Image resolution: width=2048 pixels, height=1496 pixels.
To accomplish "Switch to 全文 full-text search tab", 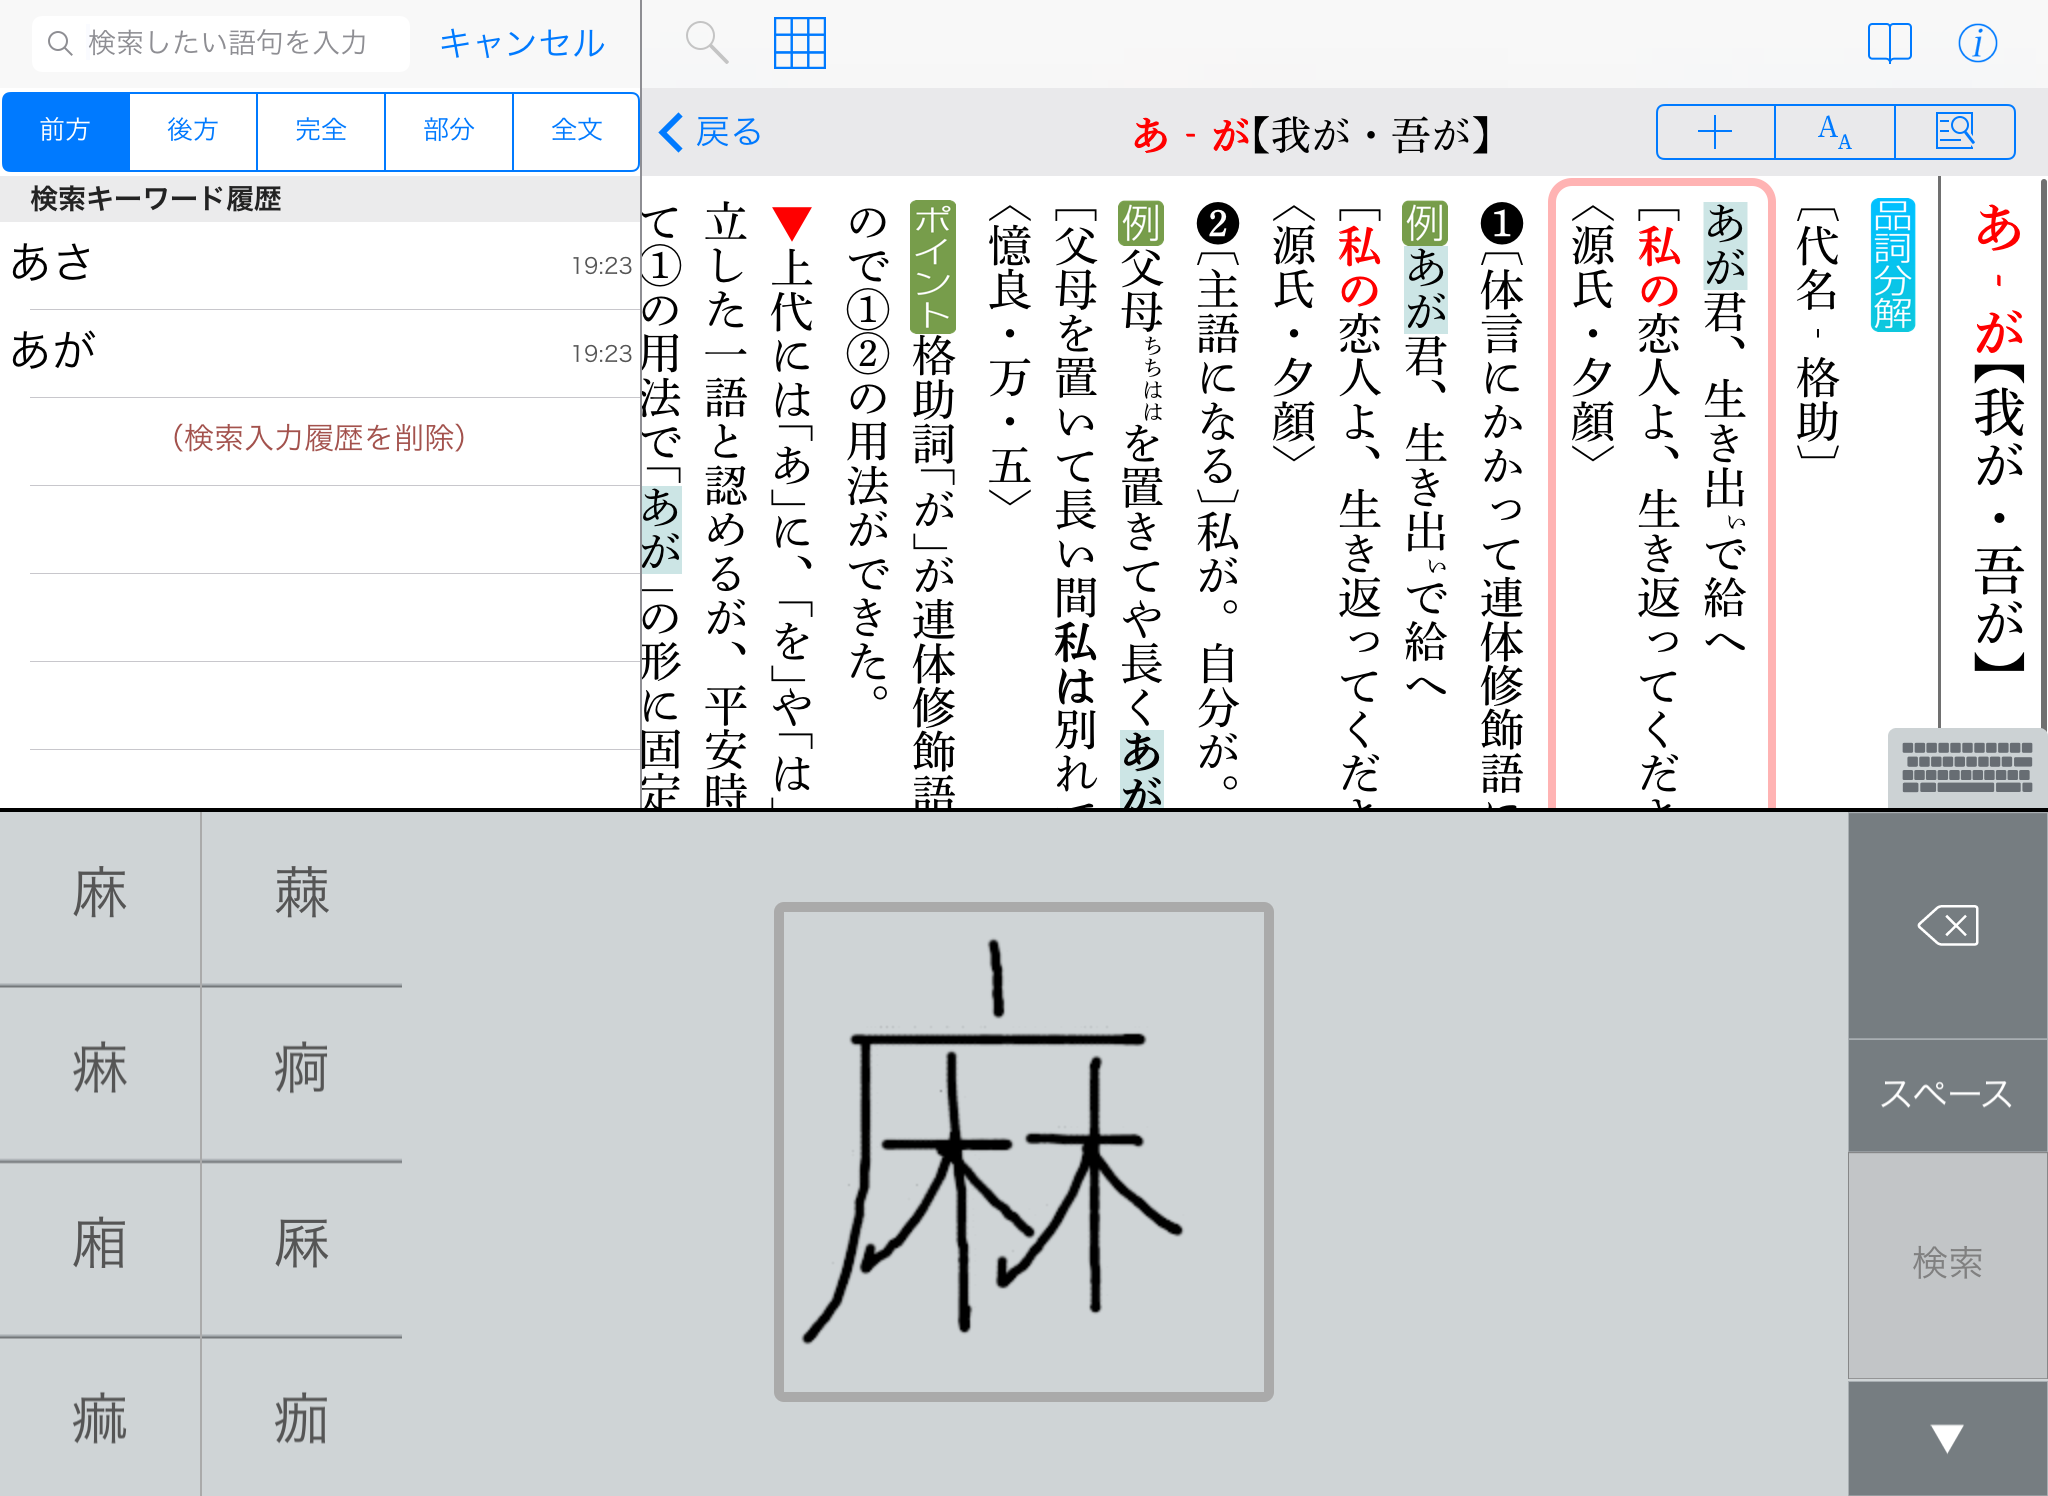I will tap(576, 131).
